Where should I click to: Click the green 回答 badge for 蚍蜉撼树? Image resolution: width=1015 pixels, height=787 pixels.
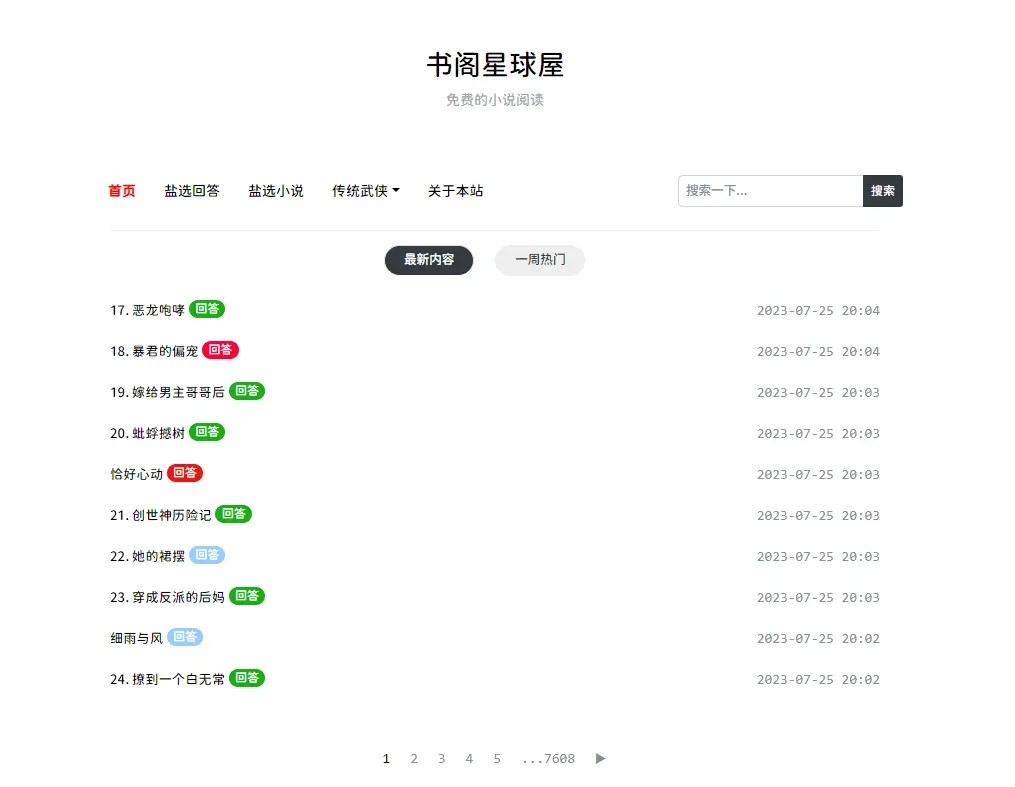[207, 432]
